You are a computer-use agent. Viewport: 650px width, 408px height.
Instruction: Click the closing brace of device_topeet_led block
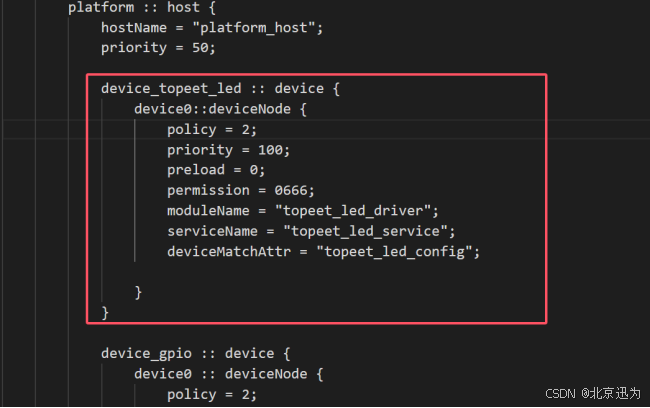click(x=105, y=312)
